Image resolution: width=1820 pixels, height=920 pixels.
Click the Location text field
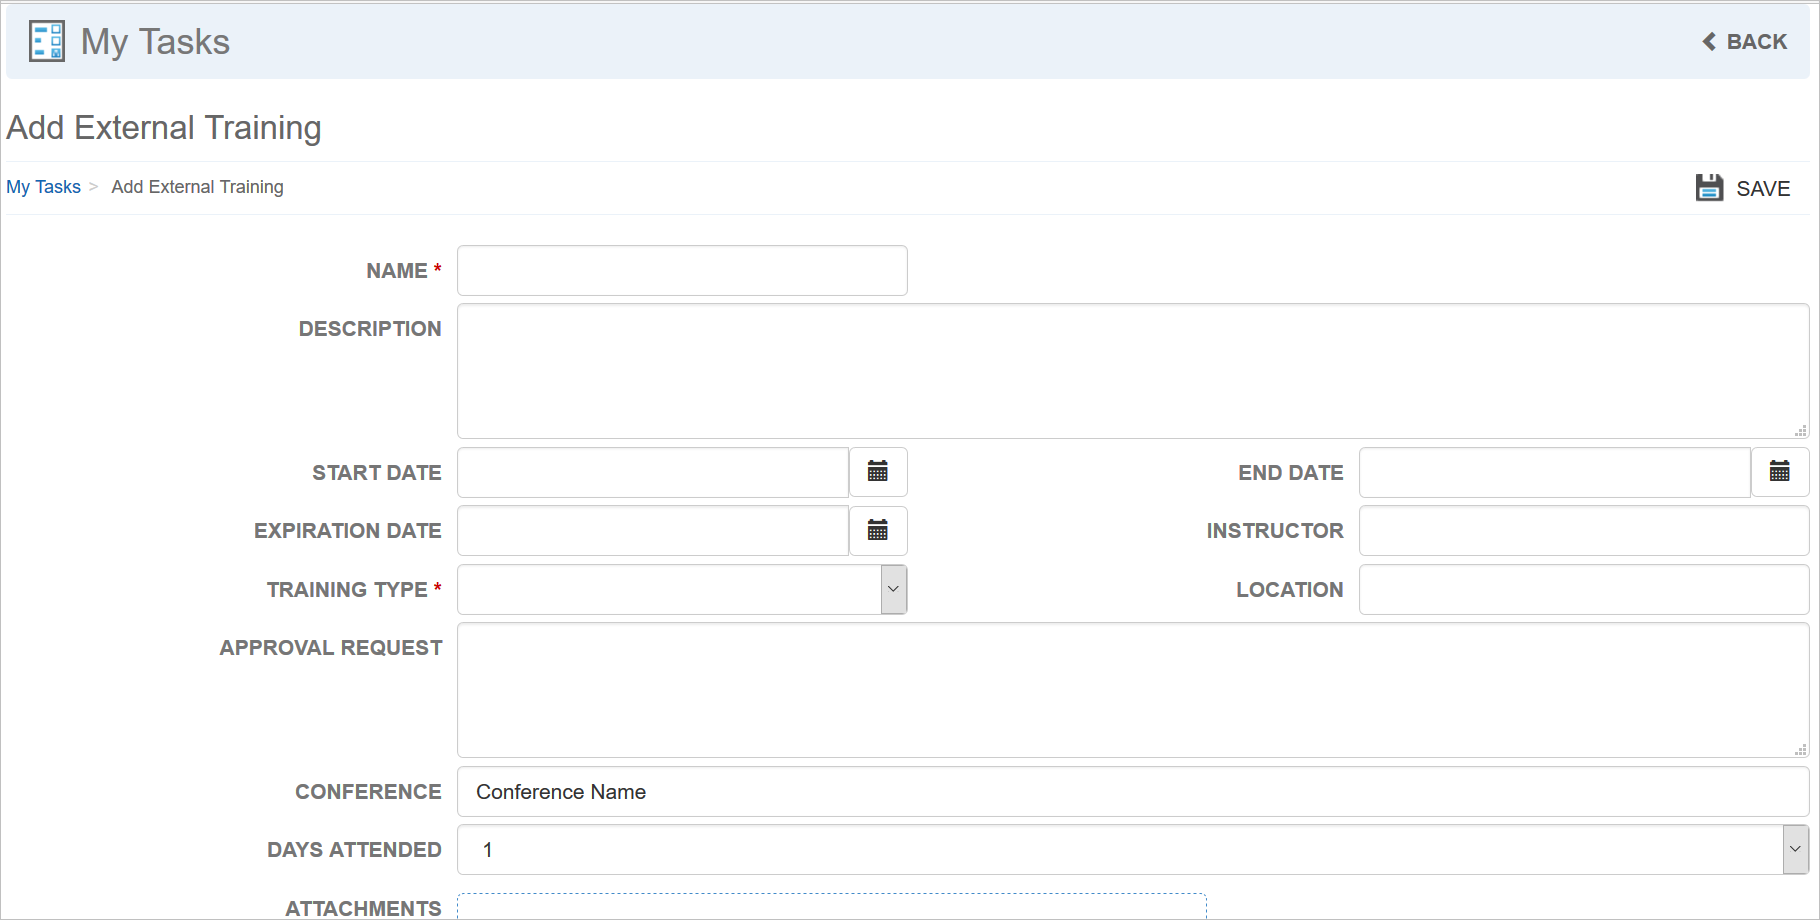[1583, 590]
